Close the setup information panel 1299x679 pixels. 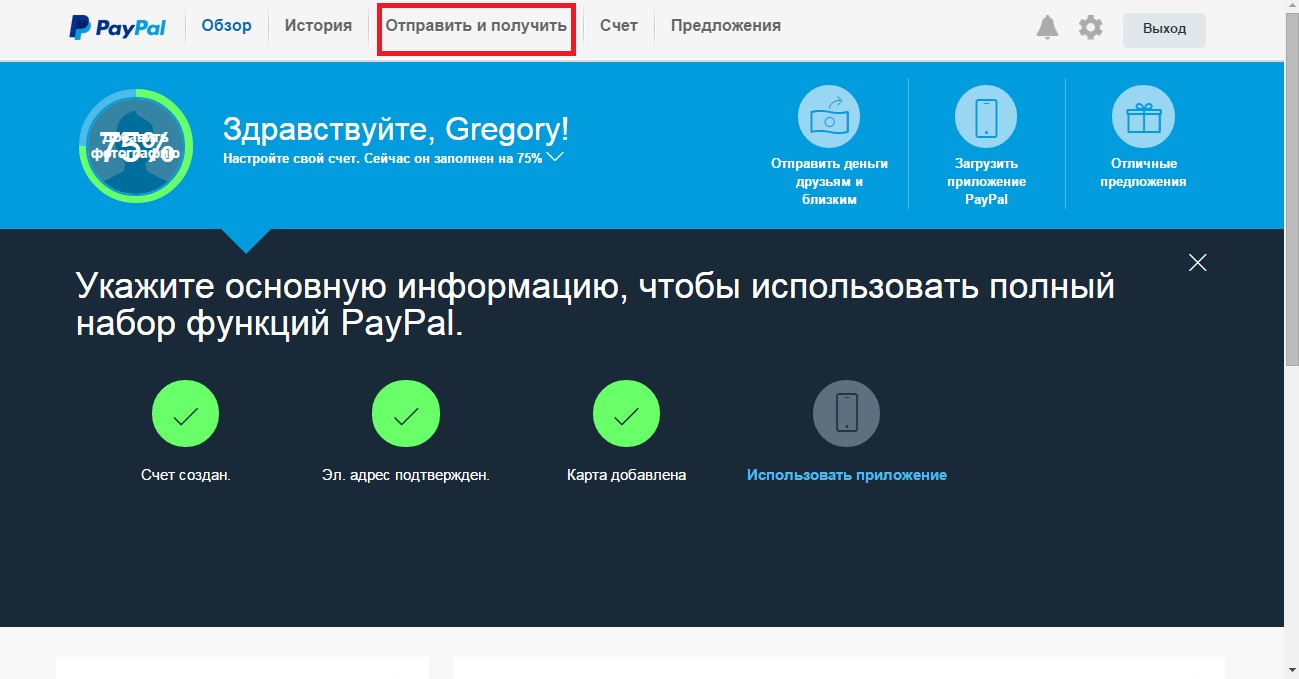point(1197,263)
